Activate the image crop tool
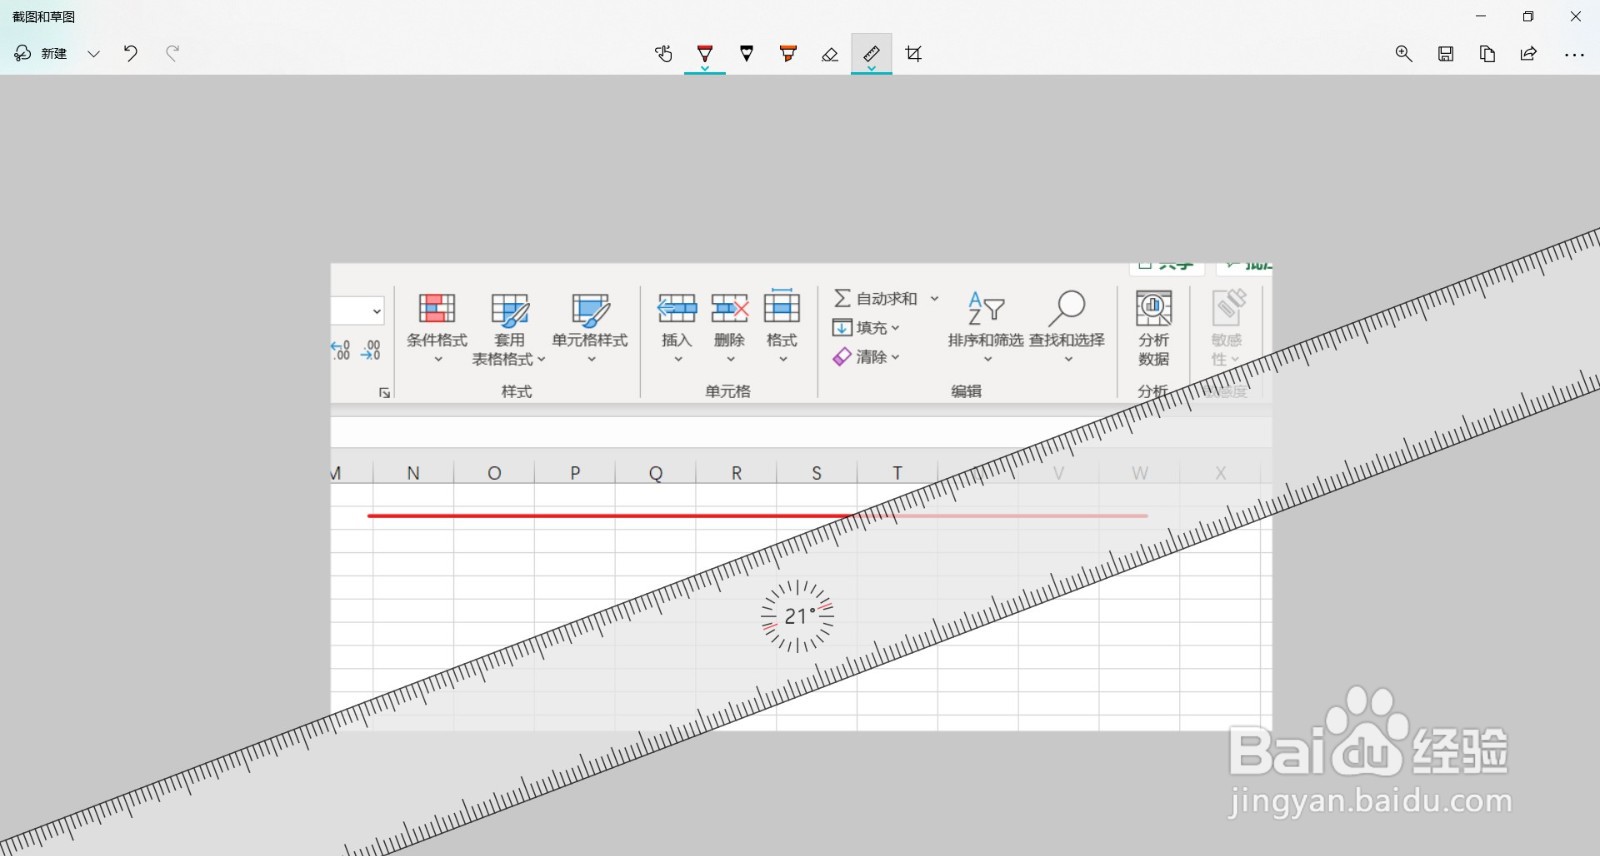1600x856 pixels. point(913,54)
